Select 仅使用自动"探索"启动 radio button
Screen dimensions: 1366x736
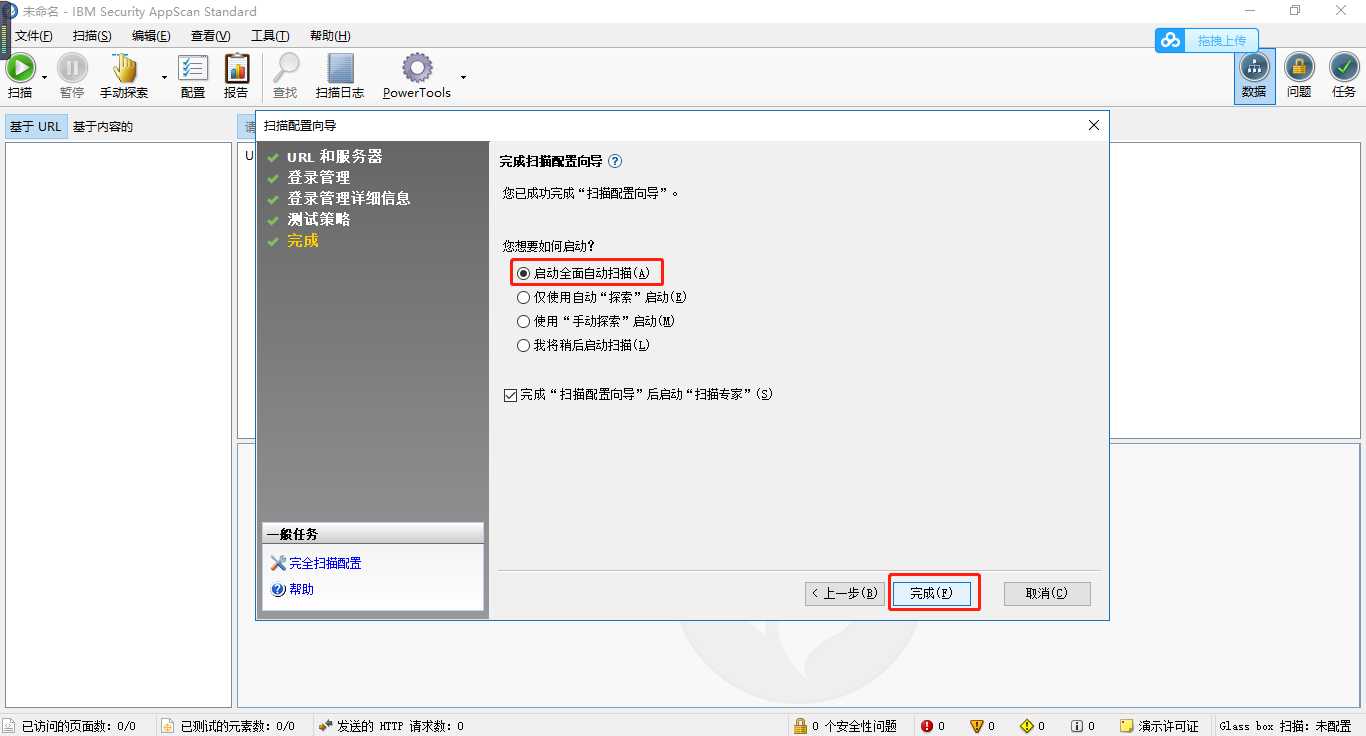[523, 297]
